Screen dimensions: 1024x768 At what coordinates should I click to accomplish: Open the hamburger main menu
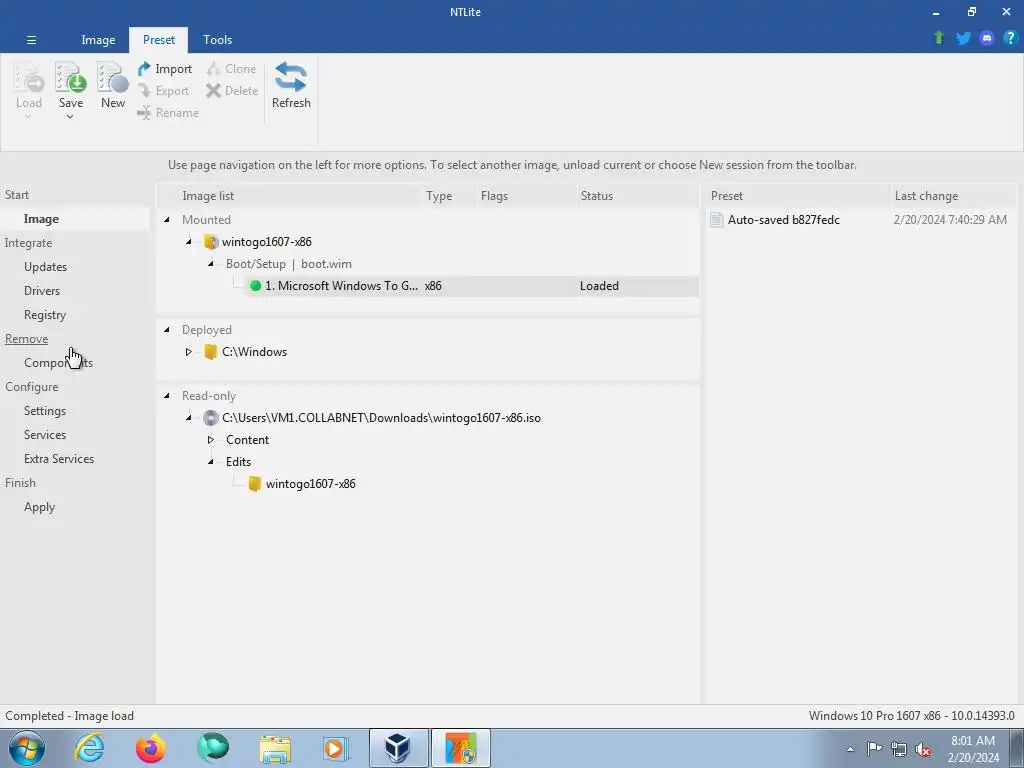point(31,40)
